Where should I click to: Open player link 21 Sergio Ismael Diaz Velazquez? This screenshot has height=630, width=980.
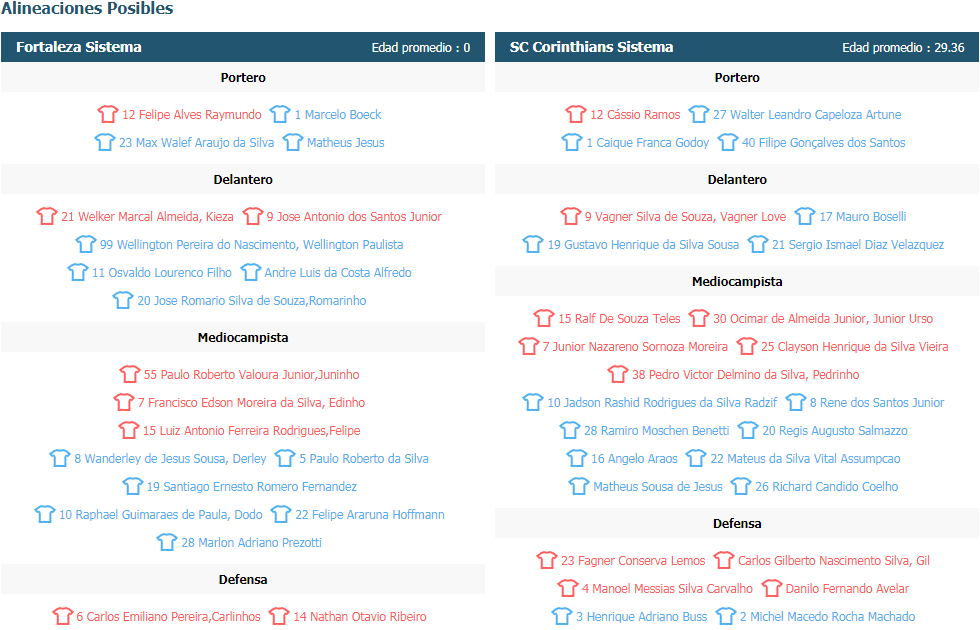pos(858,244)
